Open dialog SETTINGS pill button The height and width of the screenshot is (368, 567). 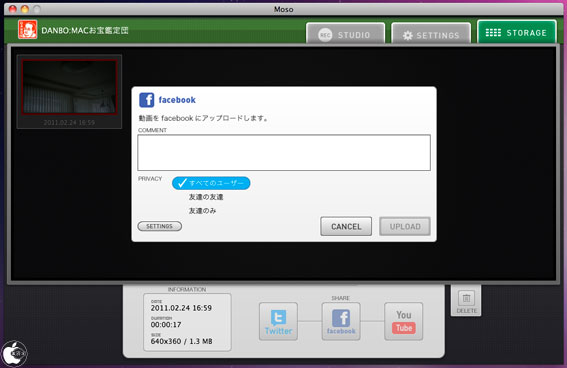click(x=159, y=226)
